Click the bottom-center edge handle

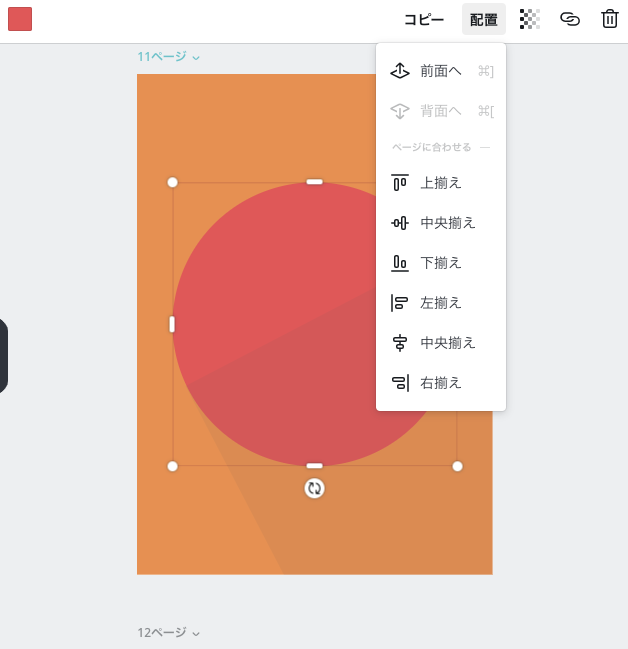(x=314, y=466)
